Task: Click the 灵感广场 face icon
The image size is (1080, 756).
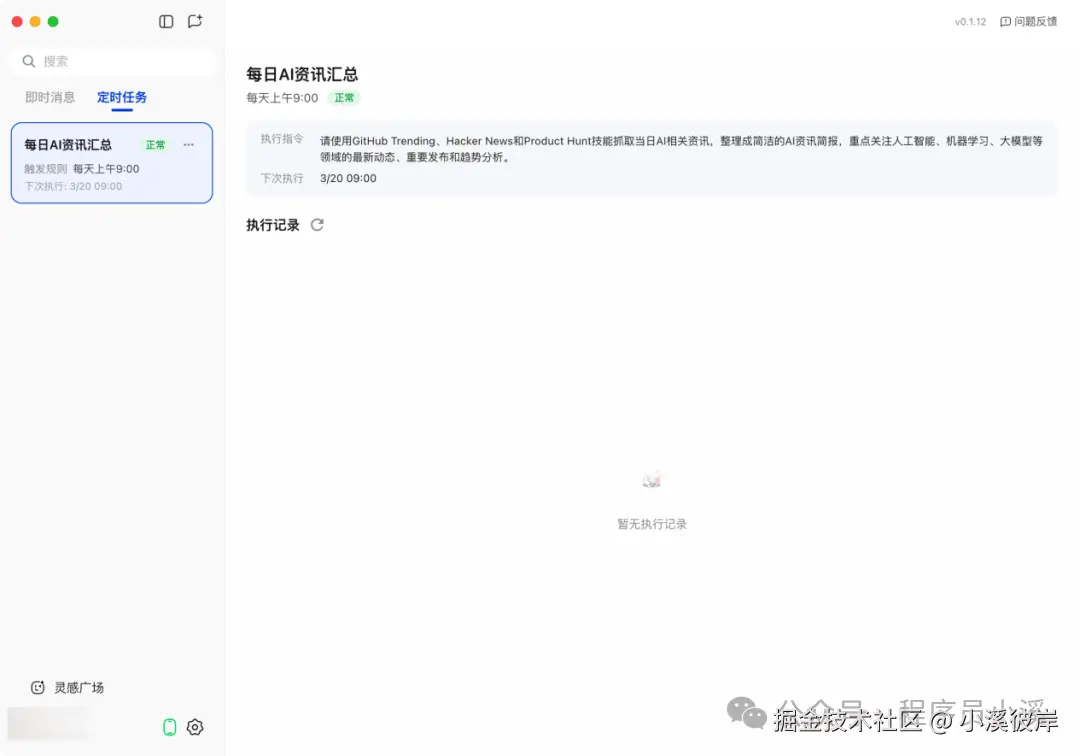Action: pos(38,687)
